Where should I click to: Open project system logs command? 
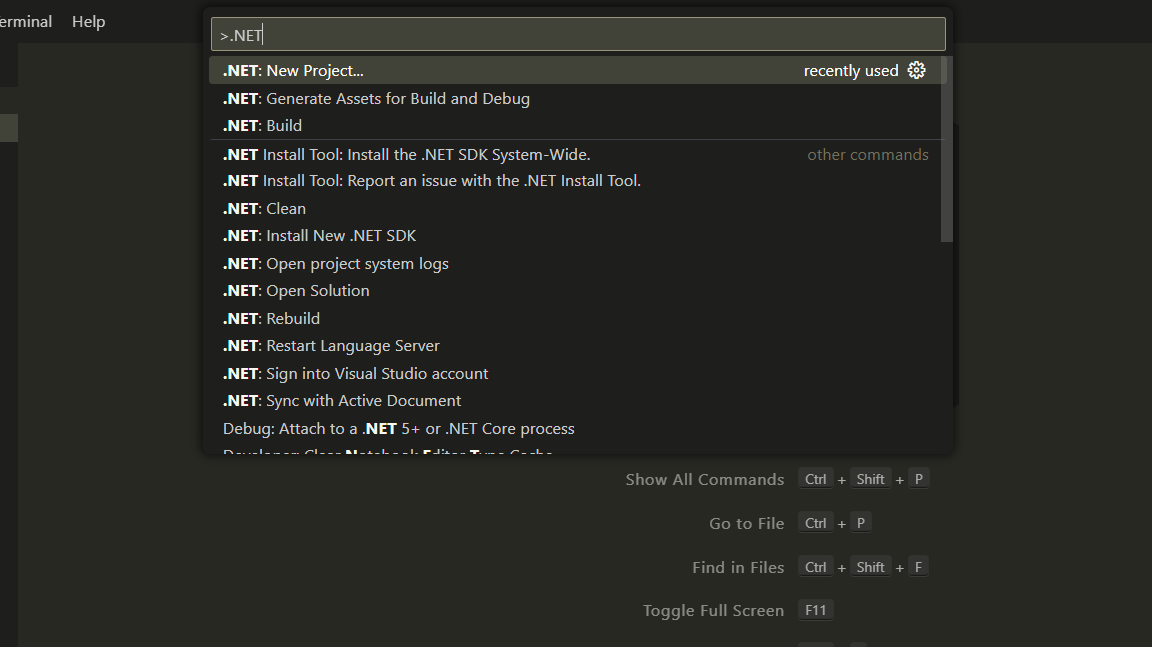(x=575, y=264)
